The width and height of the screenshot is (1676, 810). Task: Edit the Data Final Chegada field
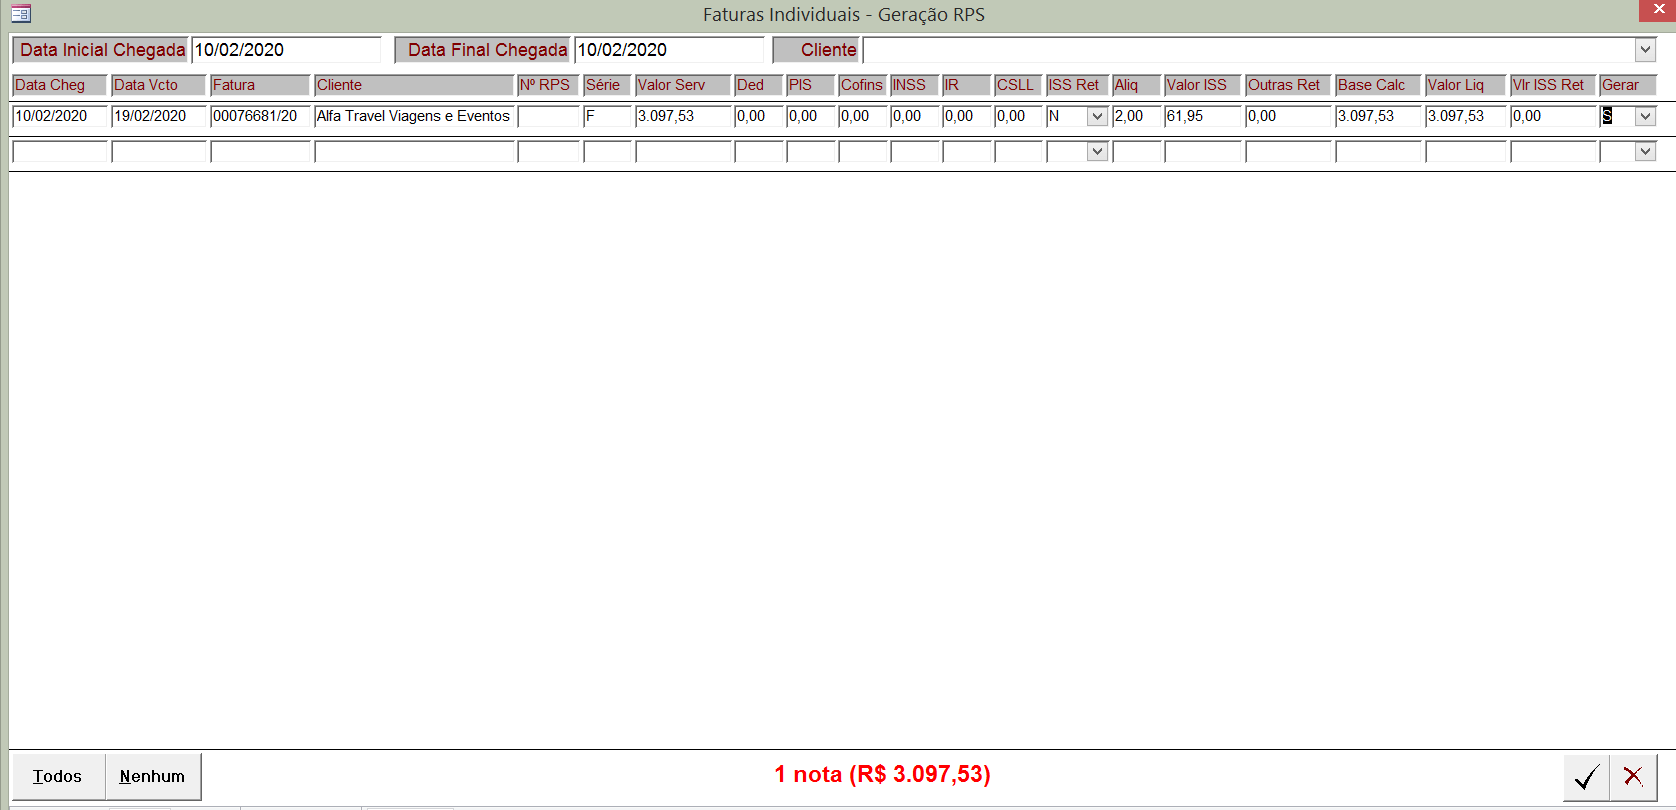[x=668, y=50]
